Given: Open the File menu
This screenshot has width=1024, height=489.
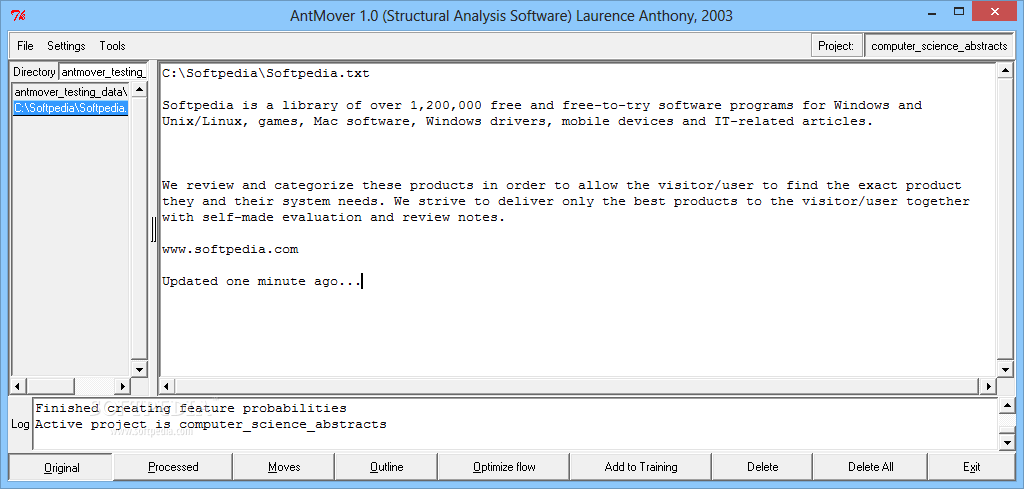Looking at the screenshot, I should coord(25,46).
